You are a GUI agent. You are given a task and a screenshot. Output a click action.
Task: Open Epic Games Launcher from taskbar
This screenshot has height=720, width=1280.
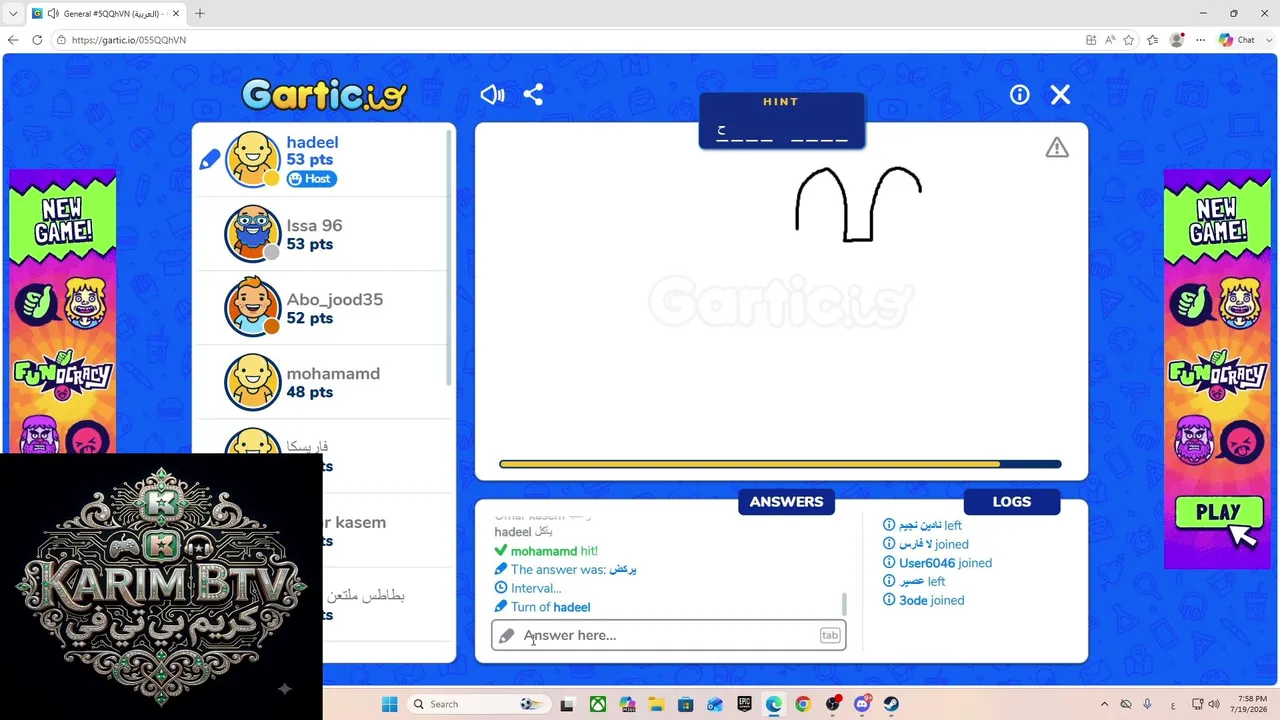coord(744,704)
